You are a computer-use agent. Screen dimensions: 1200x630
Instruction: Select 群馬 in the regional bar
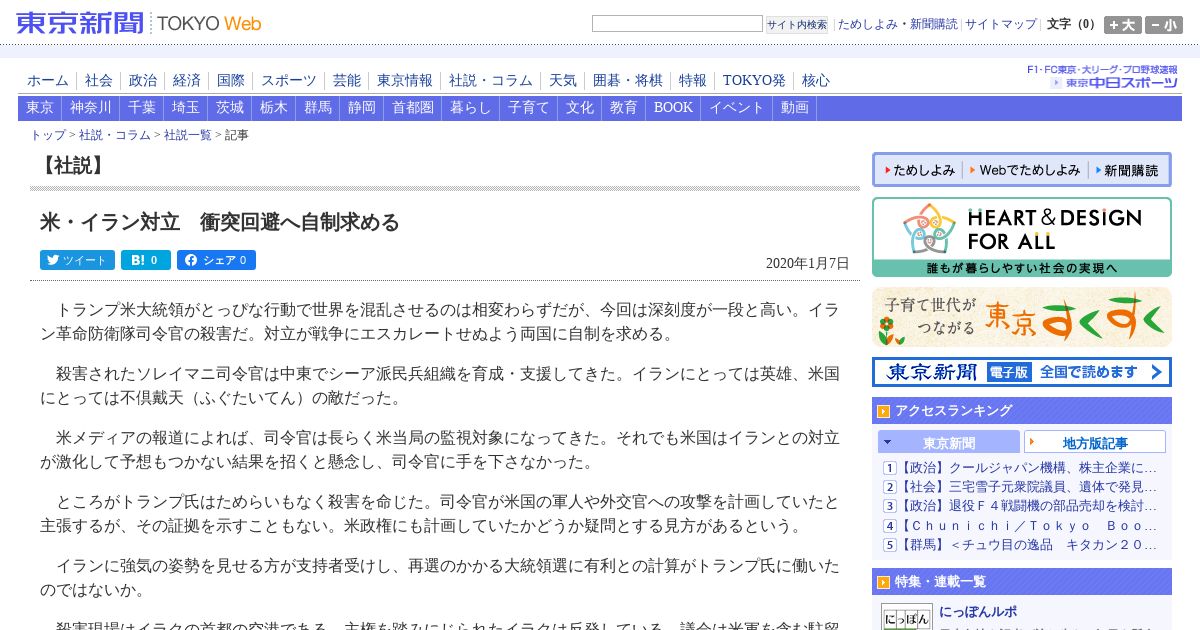[x=318, y=108]
